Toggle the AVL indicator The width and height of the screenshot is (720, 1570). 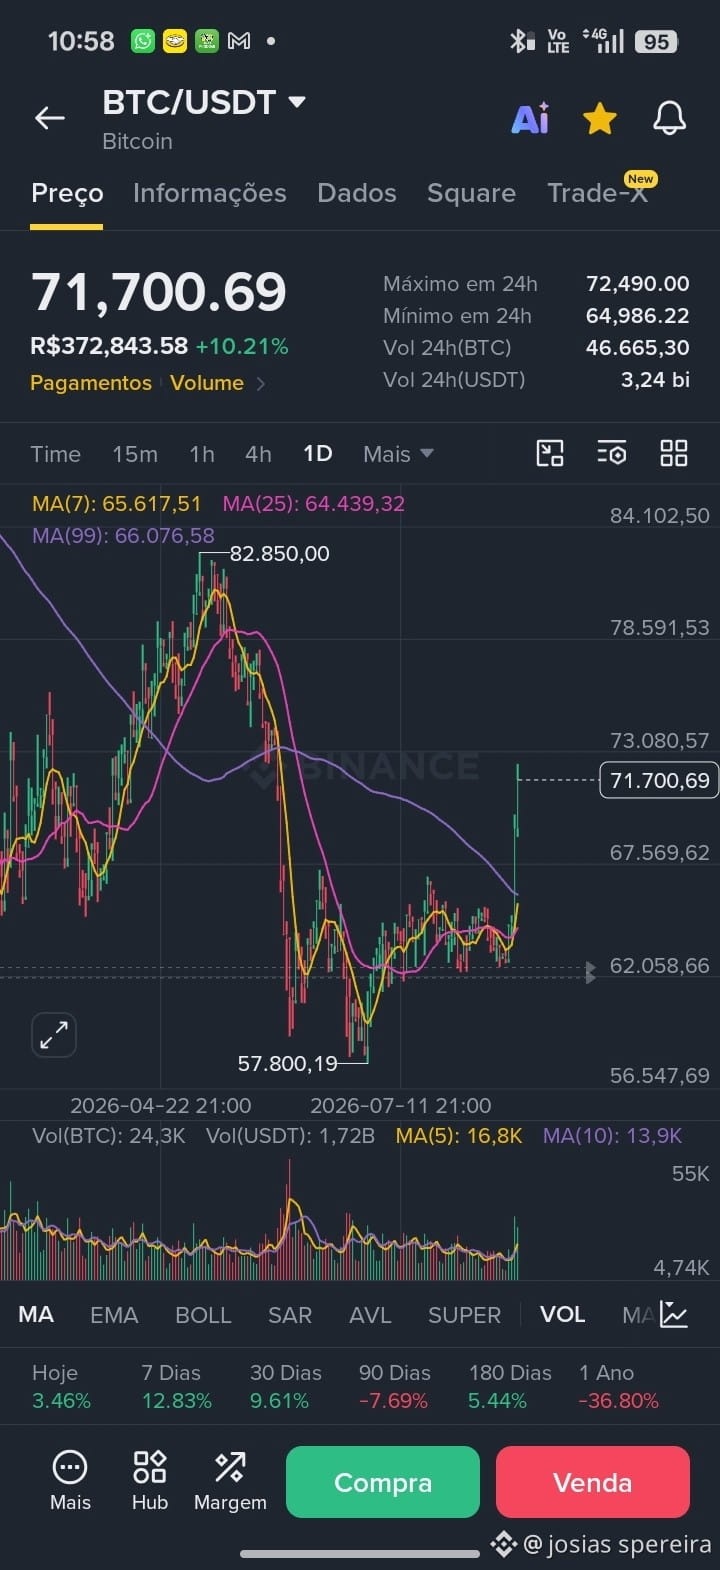[x=370, y=1315]
